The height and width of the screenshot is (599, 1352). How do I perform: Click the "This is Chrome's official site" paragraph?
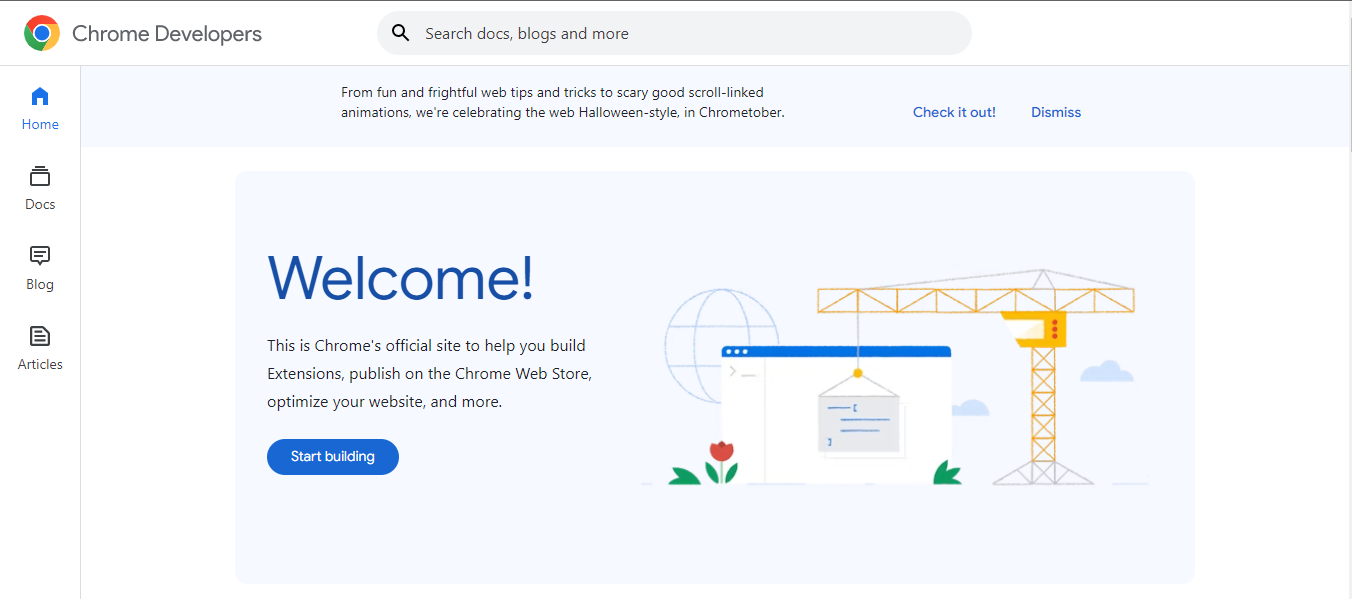pos(429,374)
